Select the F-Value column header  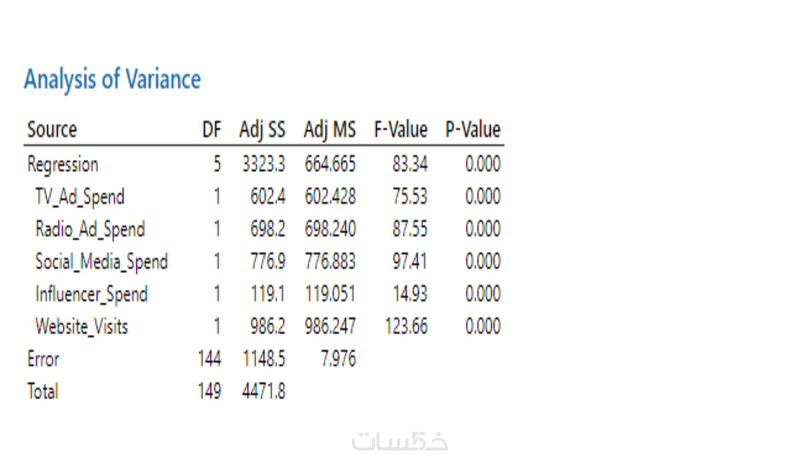(400, 130)
